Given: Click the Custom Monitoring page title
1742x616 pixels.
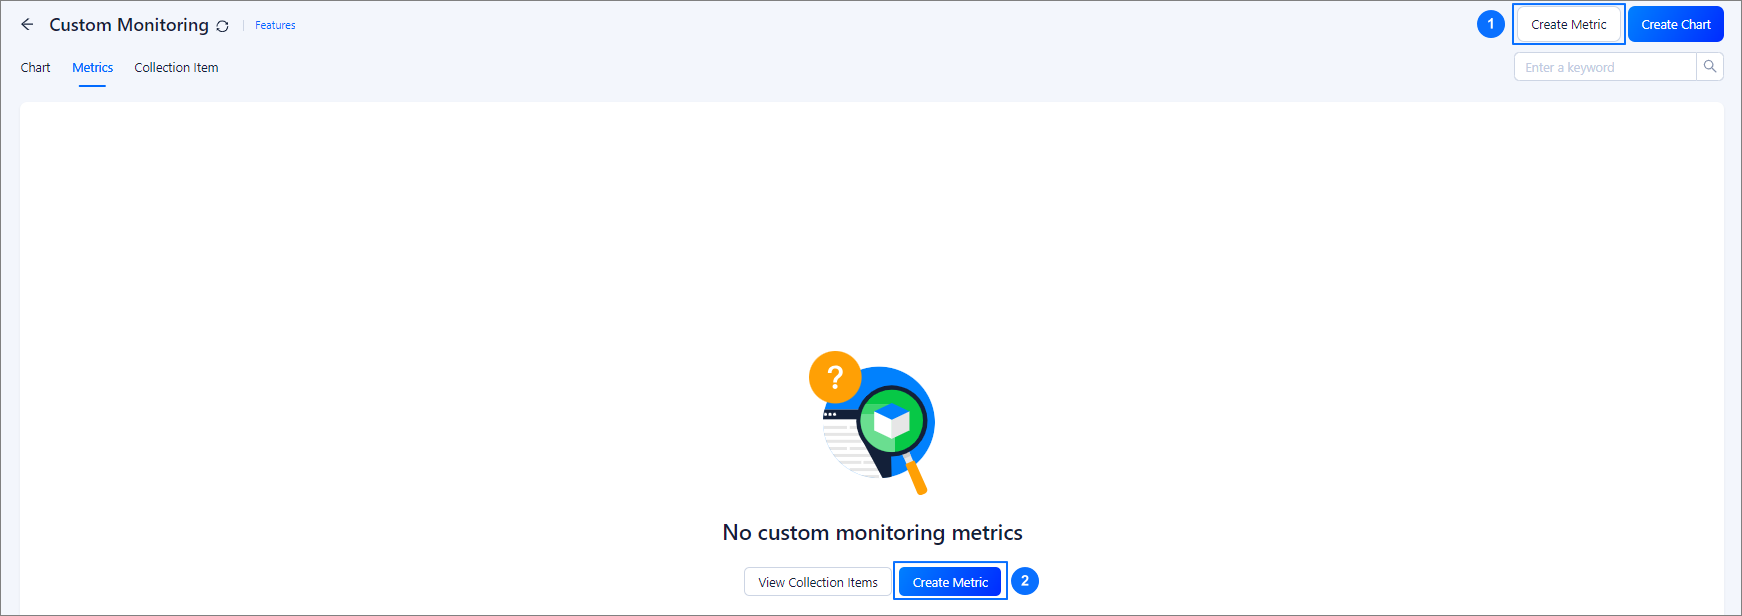Looking at the screenshot, I should (x=129, y=25).
